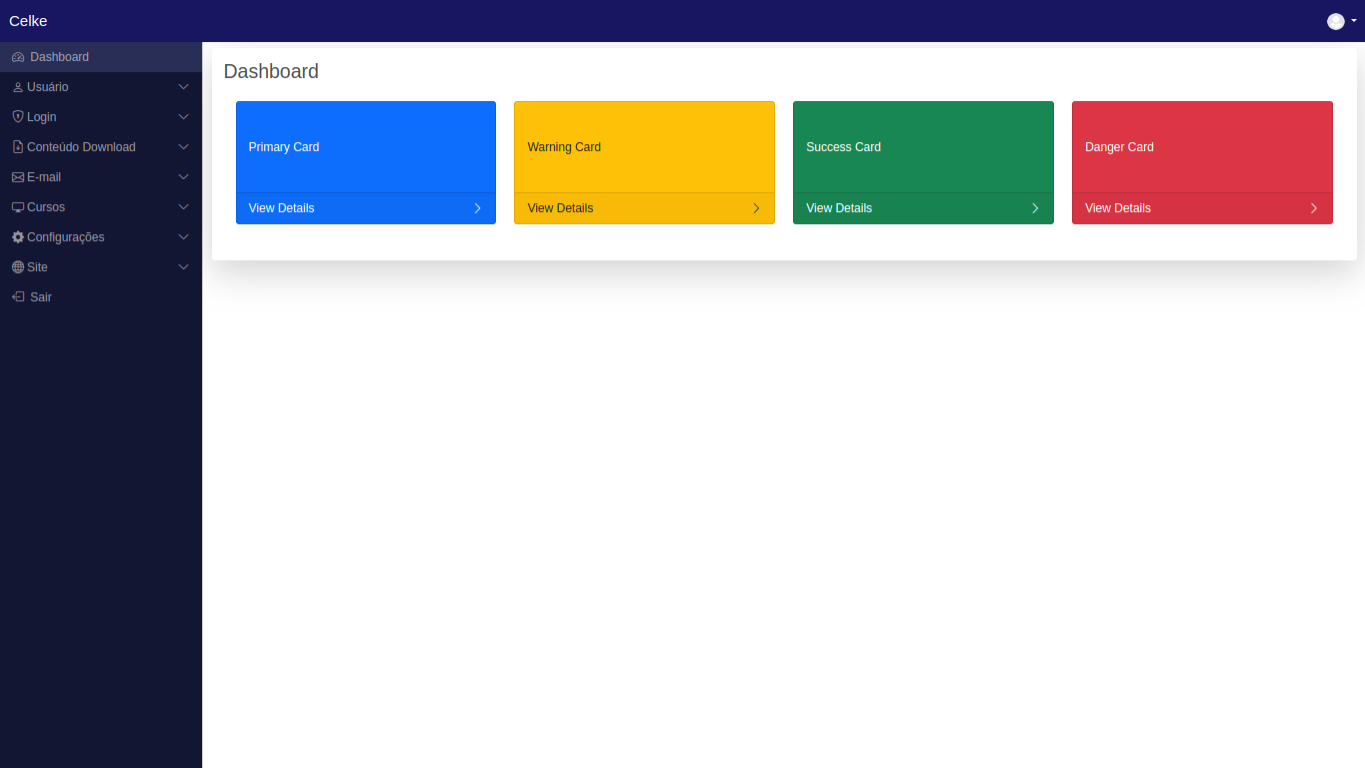Click the Cursos monitor icon
This screenshot has width=1365, height=768.
[18, 207]
